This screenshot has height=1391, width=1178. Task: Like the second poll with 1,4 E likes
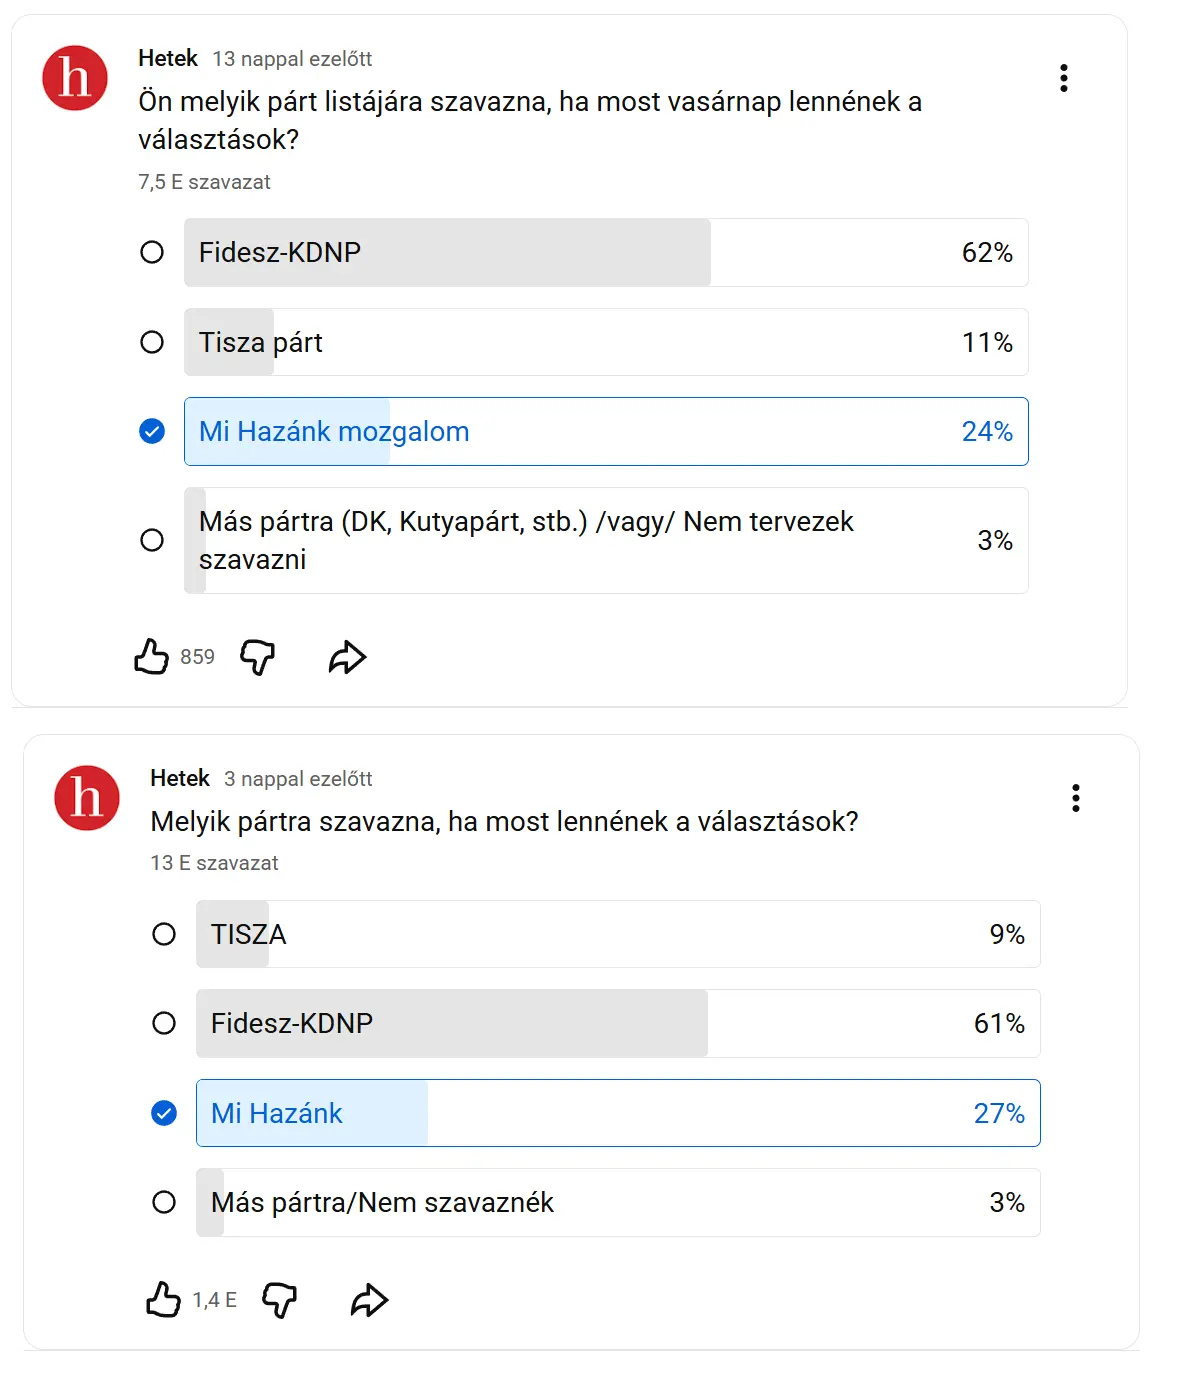[164, 1300]
